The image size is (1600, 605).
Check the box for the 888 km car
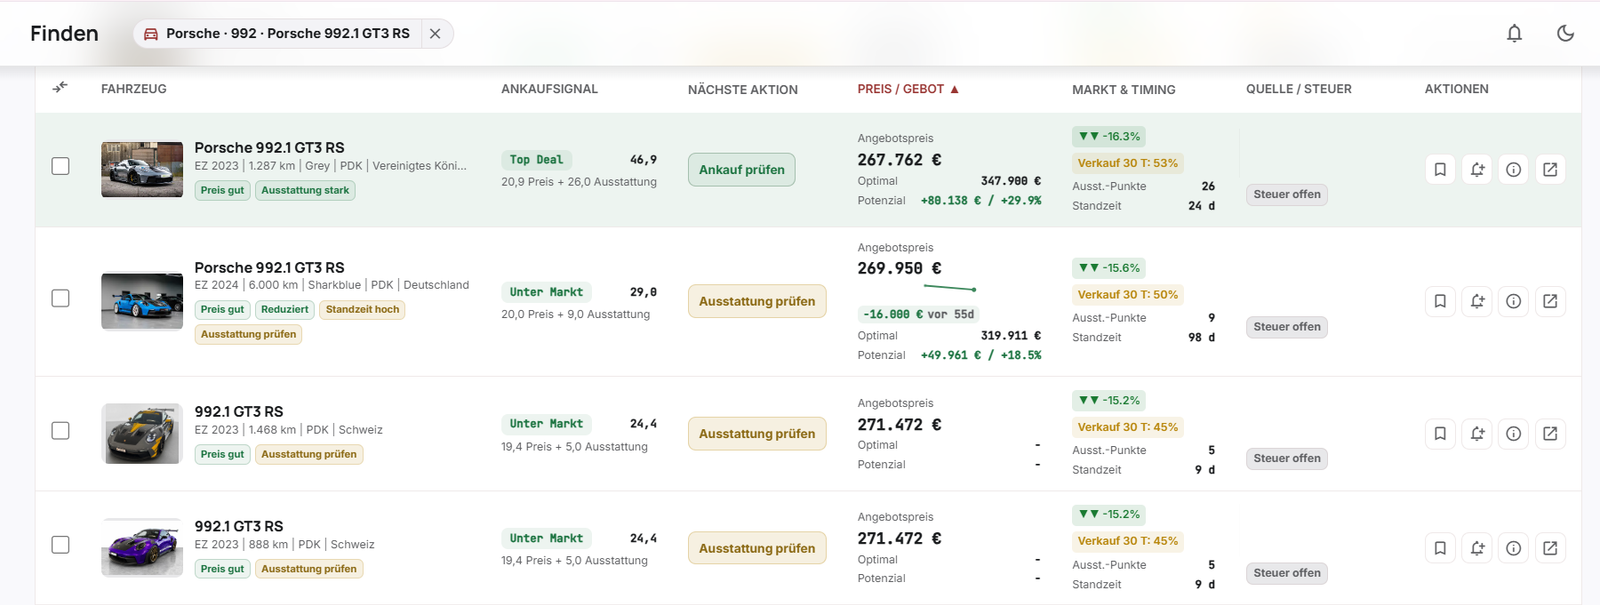[x=60, y=545]
